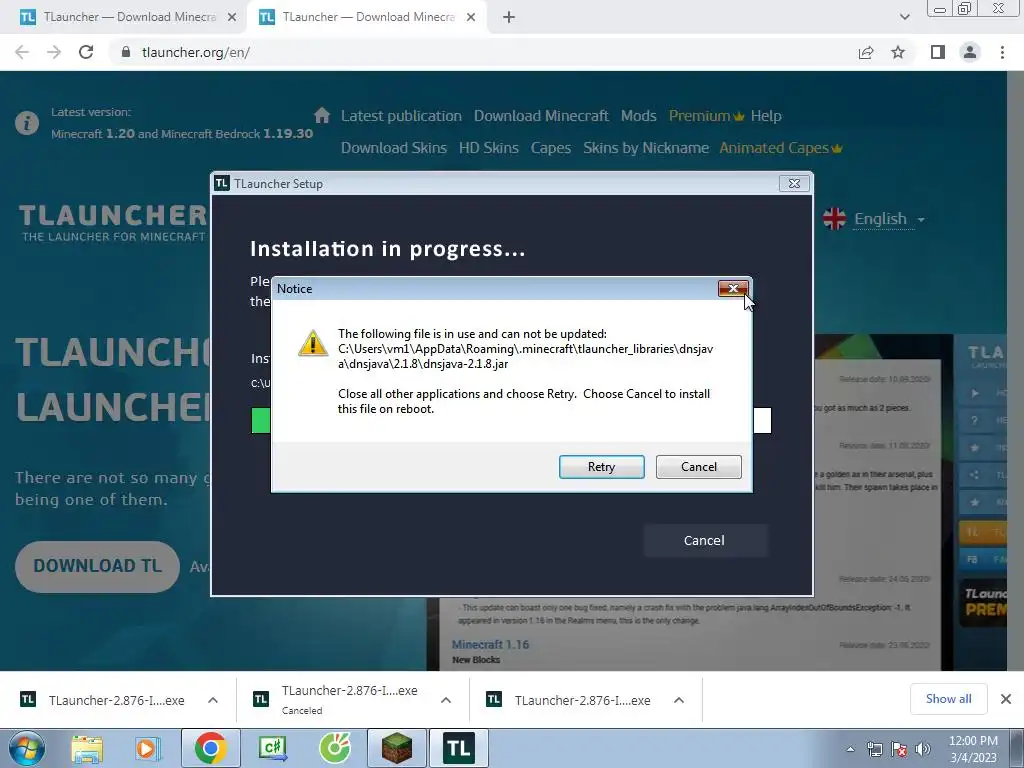Click the installation progress bar

point(511,421)
